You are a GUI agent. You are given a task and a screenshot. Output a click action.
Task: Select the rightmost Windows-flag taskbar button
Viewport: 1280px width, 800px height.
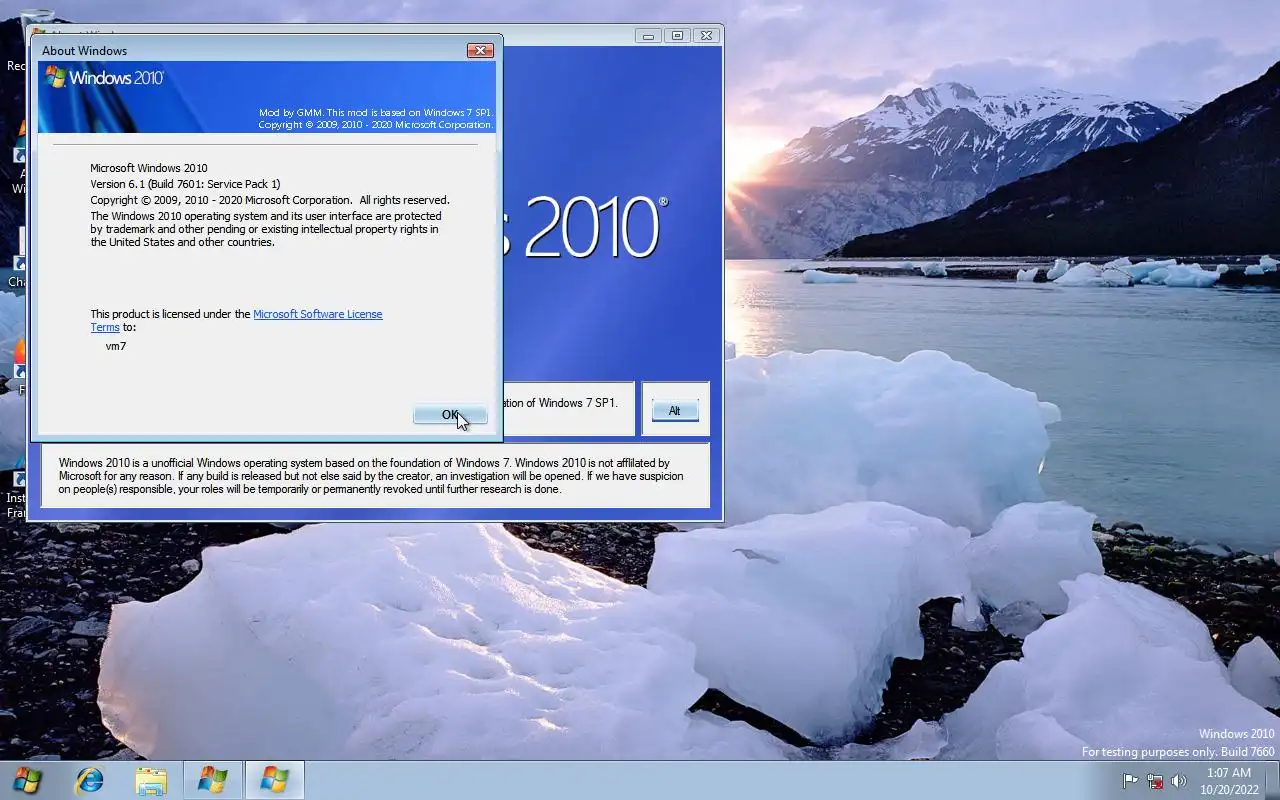click(x=274, y=780)
